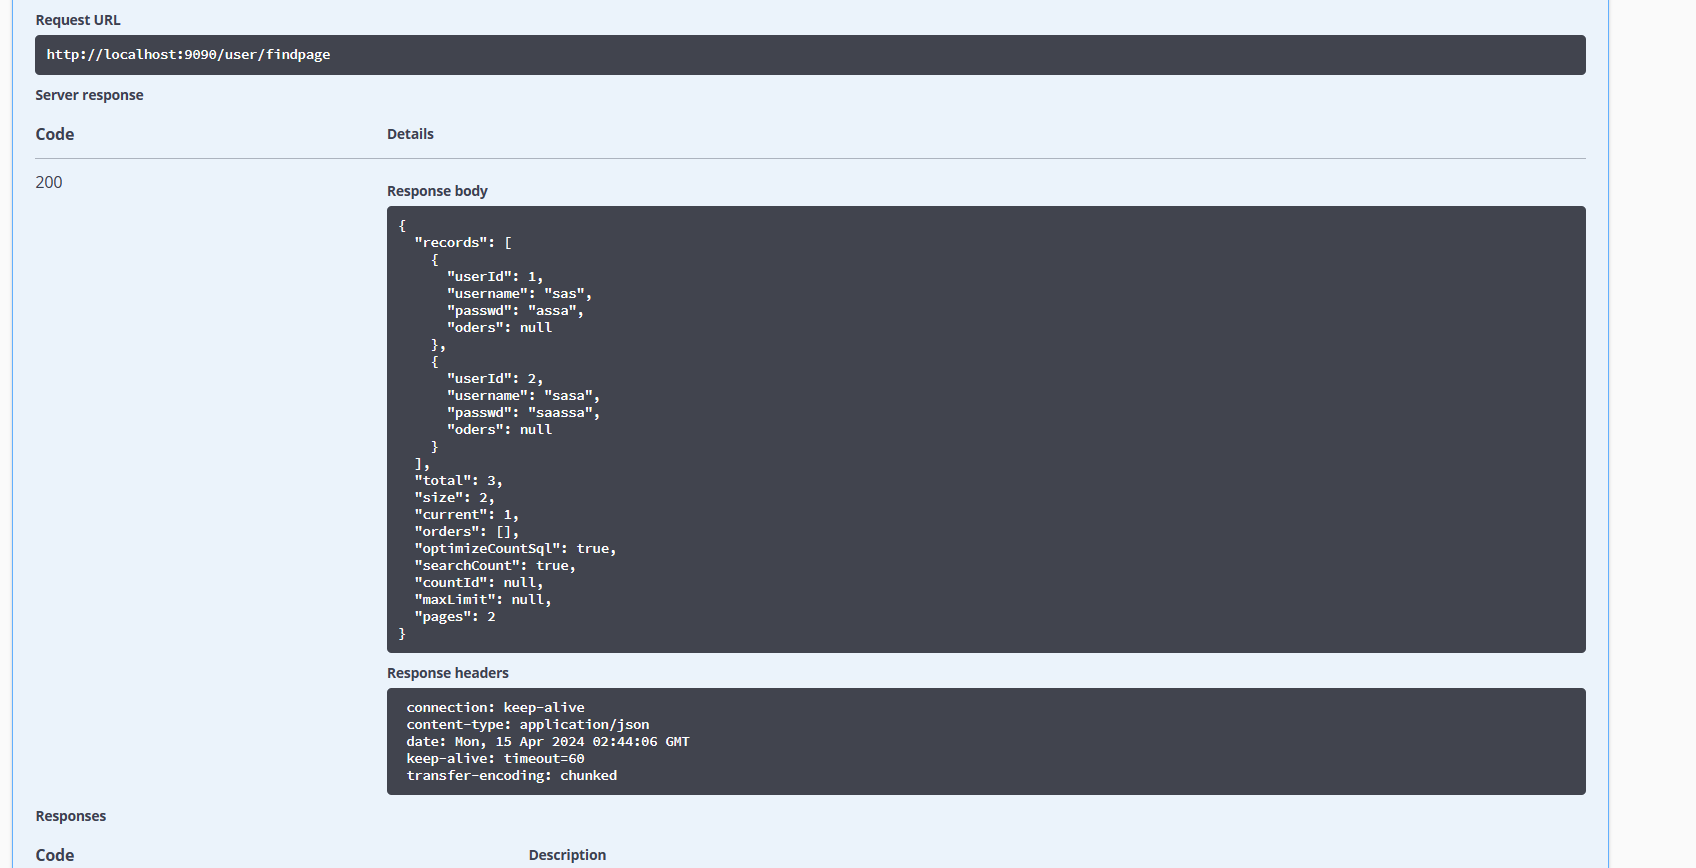
Task: Click the "current": 1 line
Action: 466,515
